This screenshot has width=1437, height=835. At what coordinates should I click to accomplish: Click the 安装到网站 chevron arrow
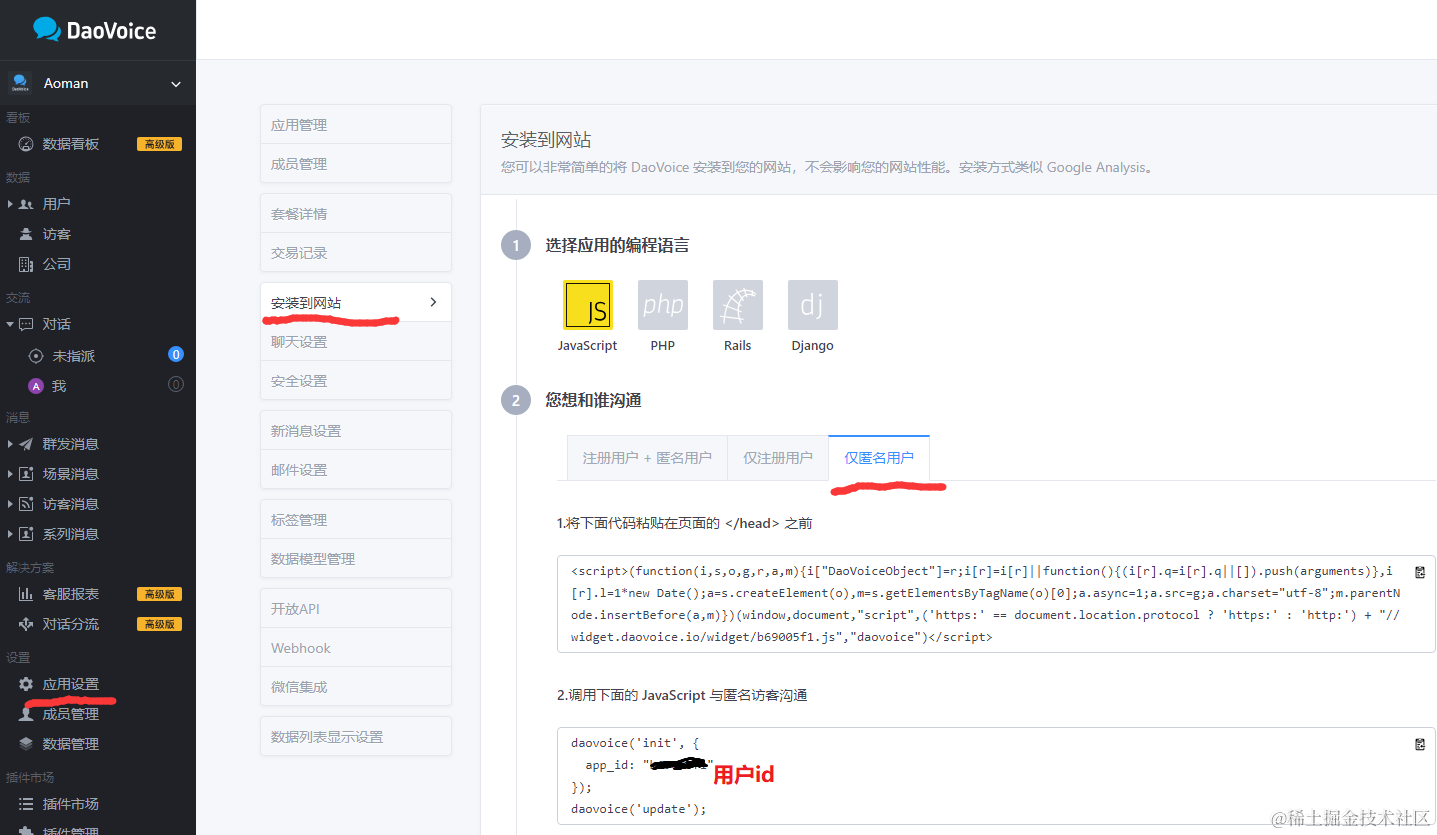[433, 302]
